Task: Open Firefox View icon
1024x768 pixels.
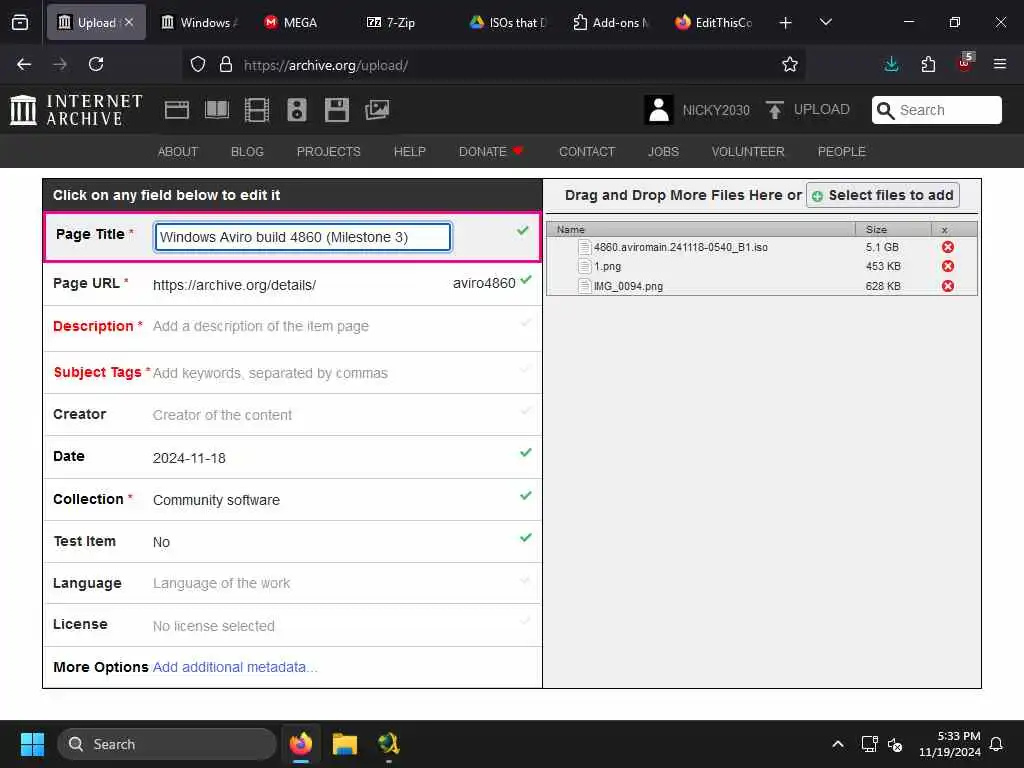Action: [20, 22]
